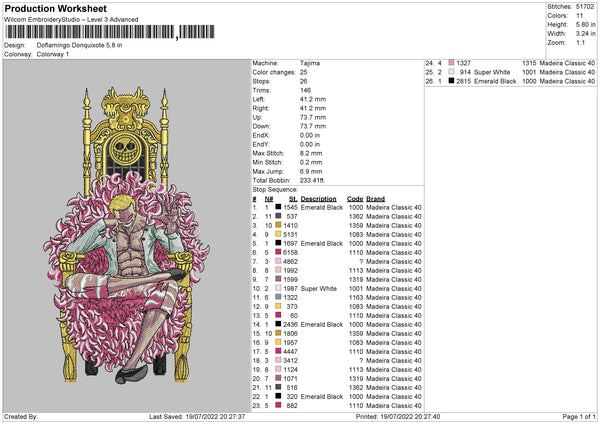Click the Width value '3.24 in'
The height and width of the screenshot is (424, 600).
pos(585,34)
